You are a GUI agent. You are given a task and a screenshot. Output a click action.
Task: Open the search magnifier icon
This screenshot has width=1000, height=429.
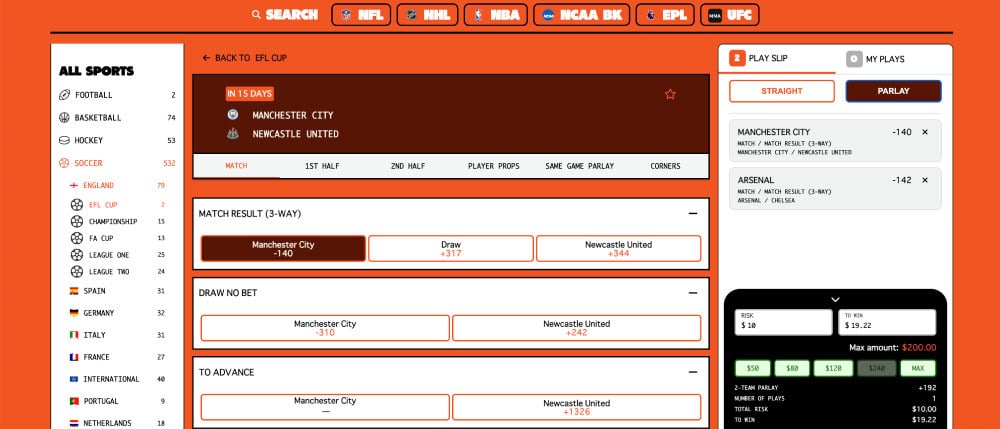256,15
